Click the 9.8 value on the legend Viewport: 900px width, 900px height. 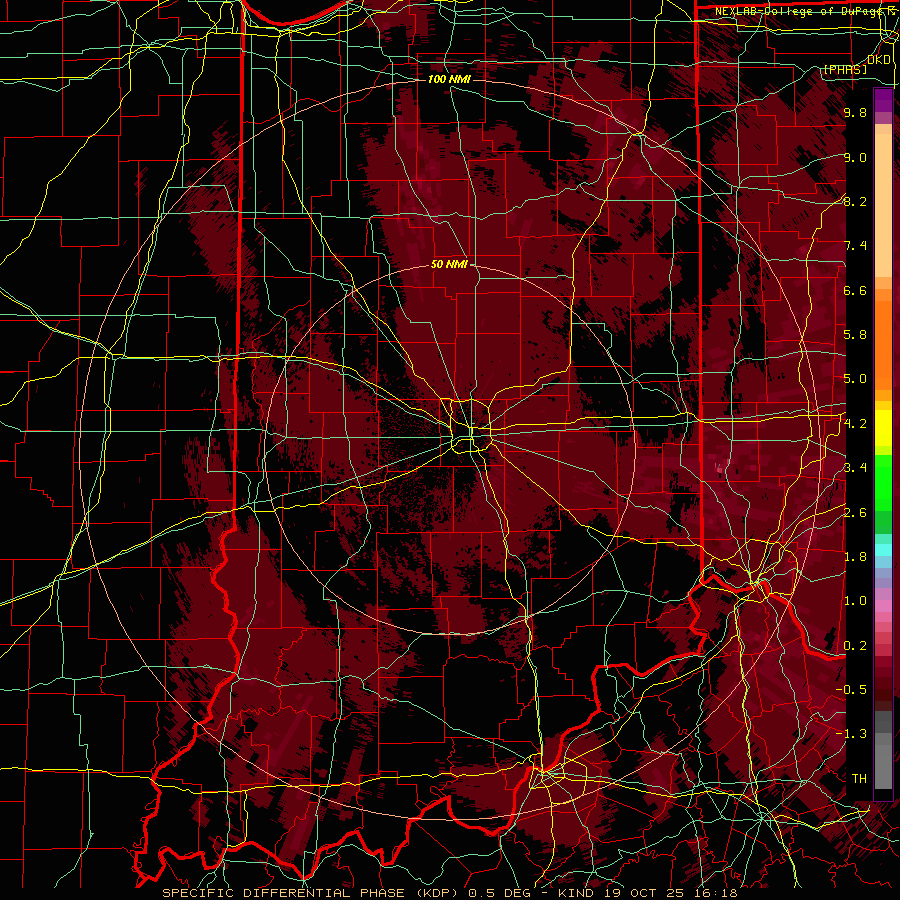(x=855, y=112)
